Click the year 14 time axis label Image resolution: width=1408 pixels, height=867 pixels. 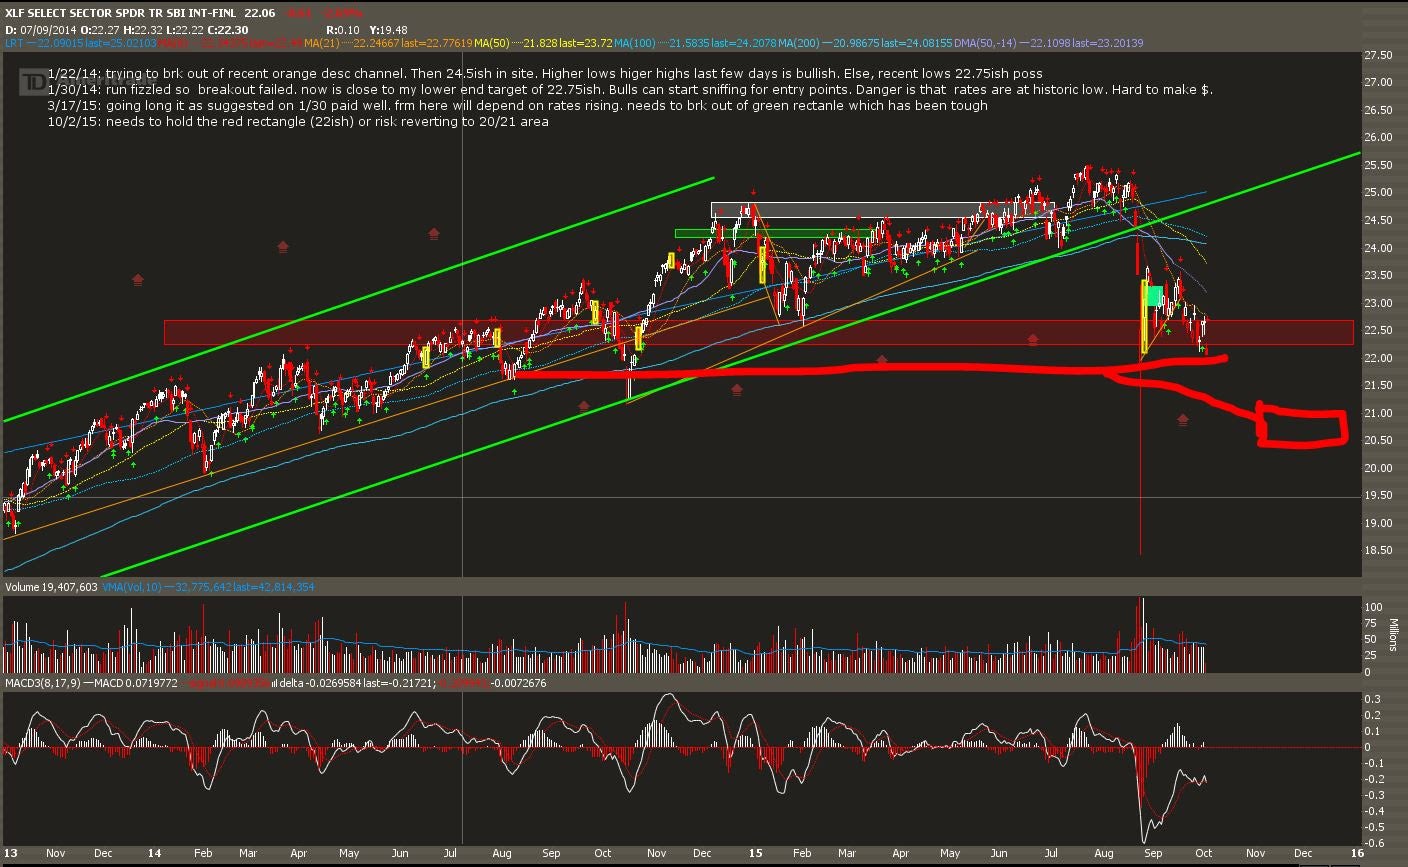[x=154, y=853]
